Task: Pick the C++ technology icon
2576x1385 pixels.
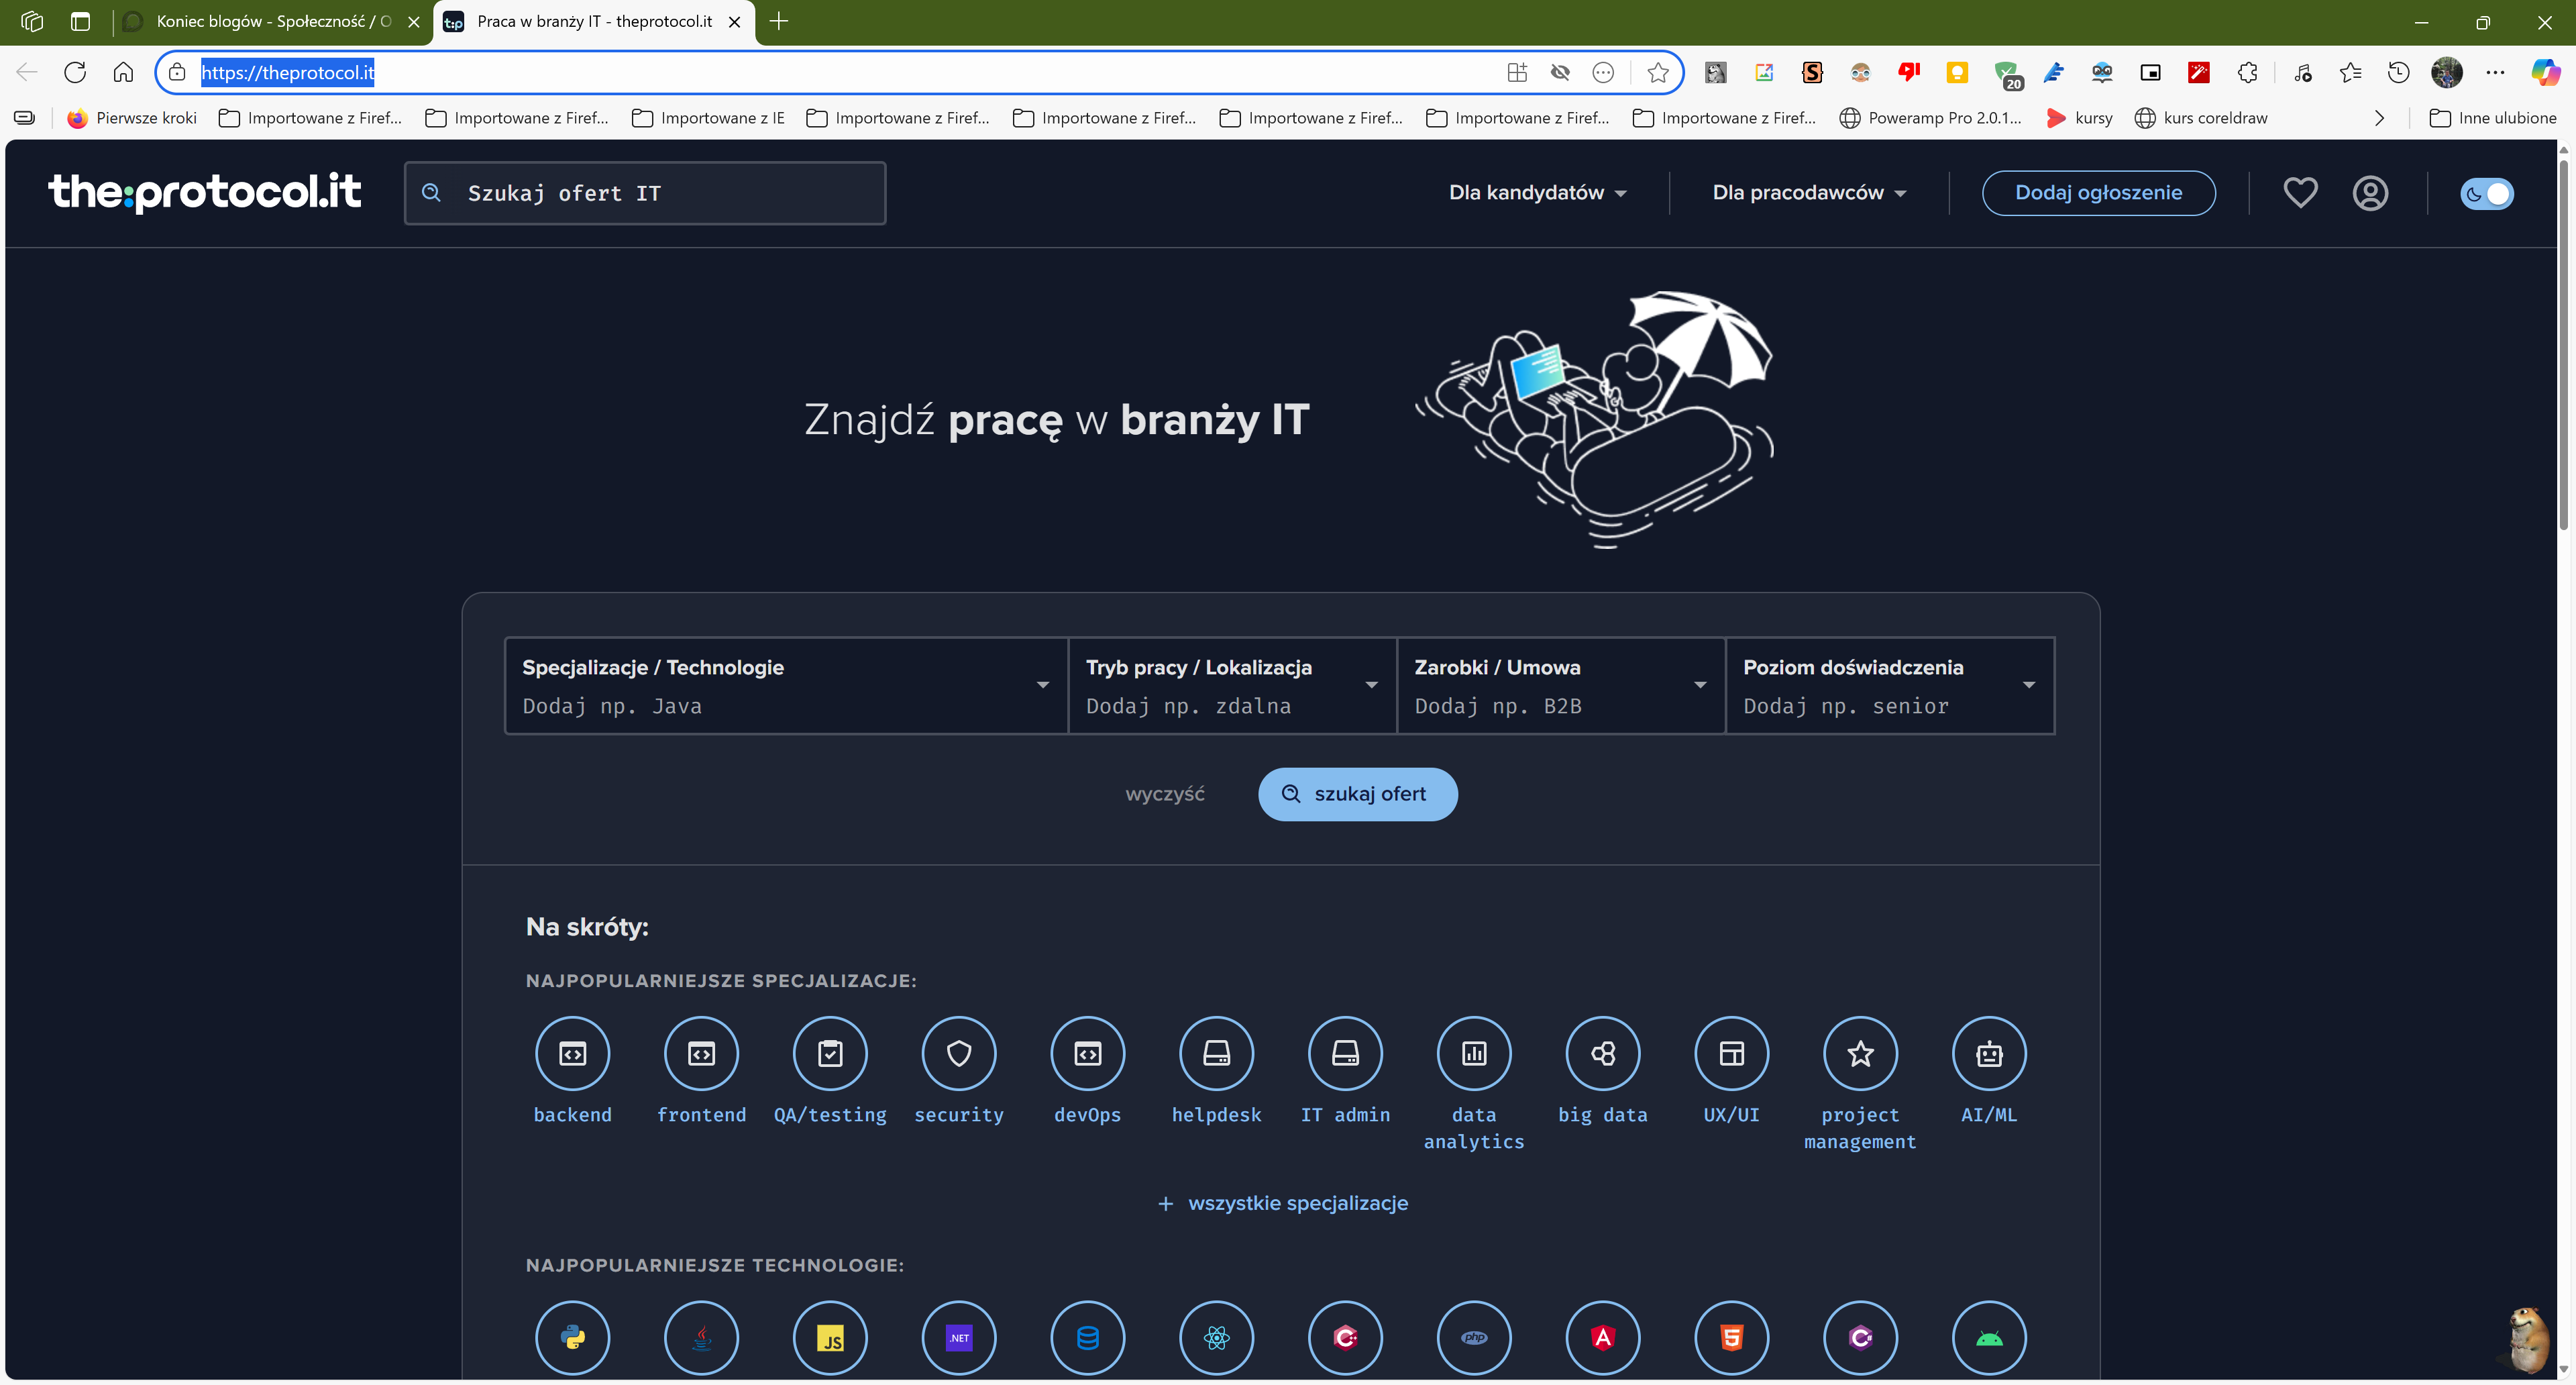Action: click(x=1345, y=1337)
